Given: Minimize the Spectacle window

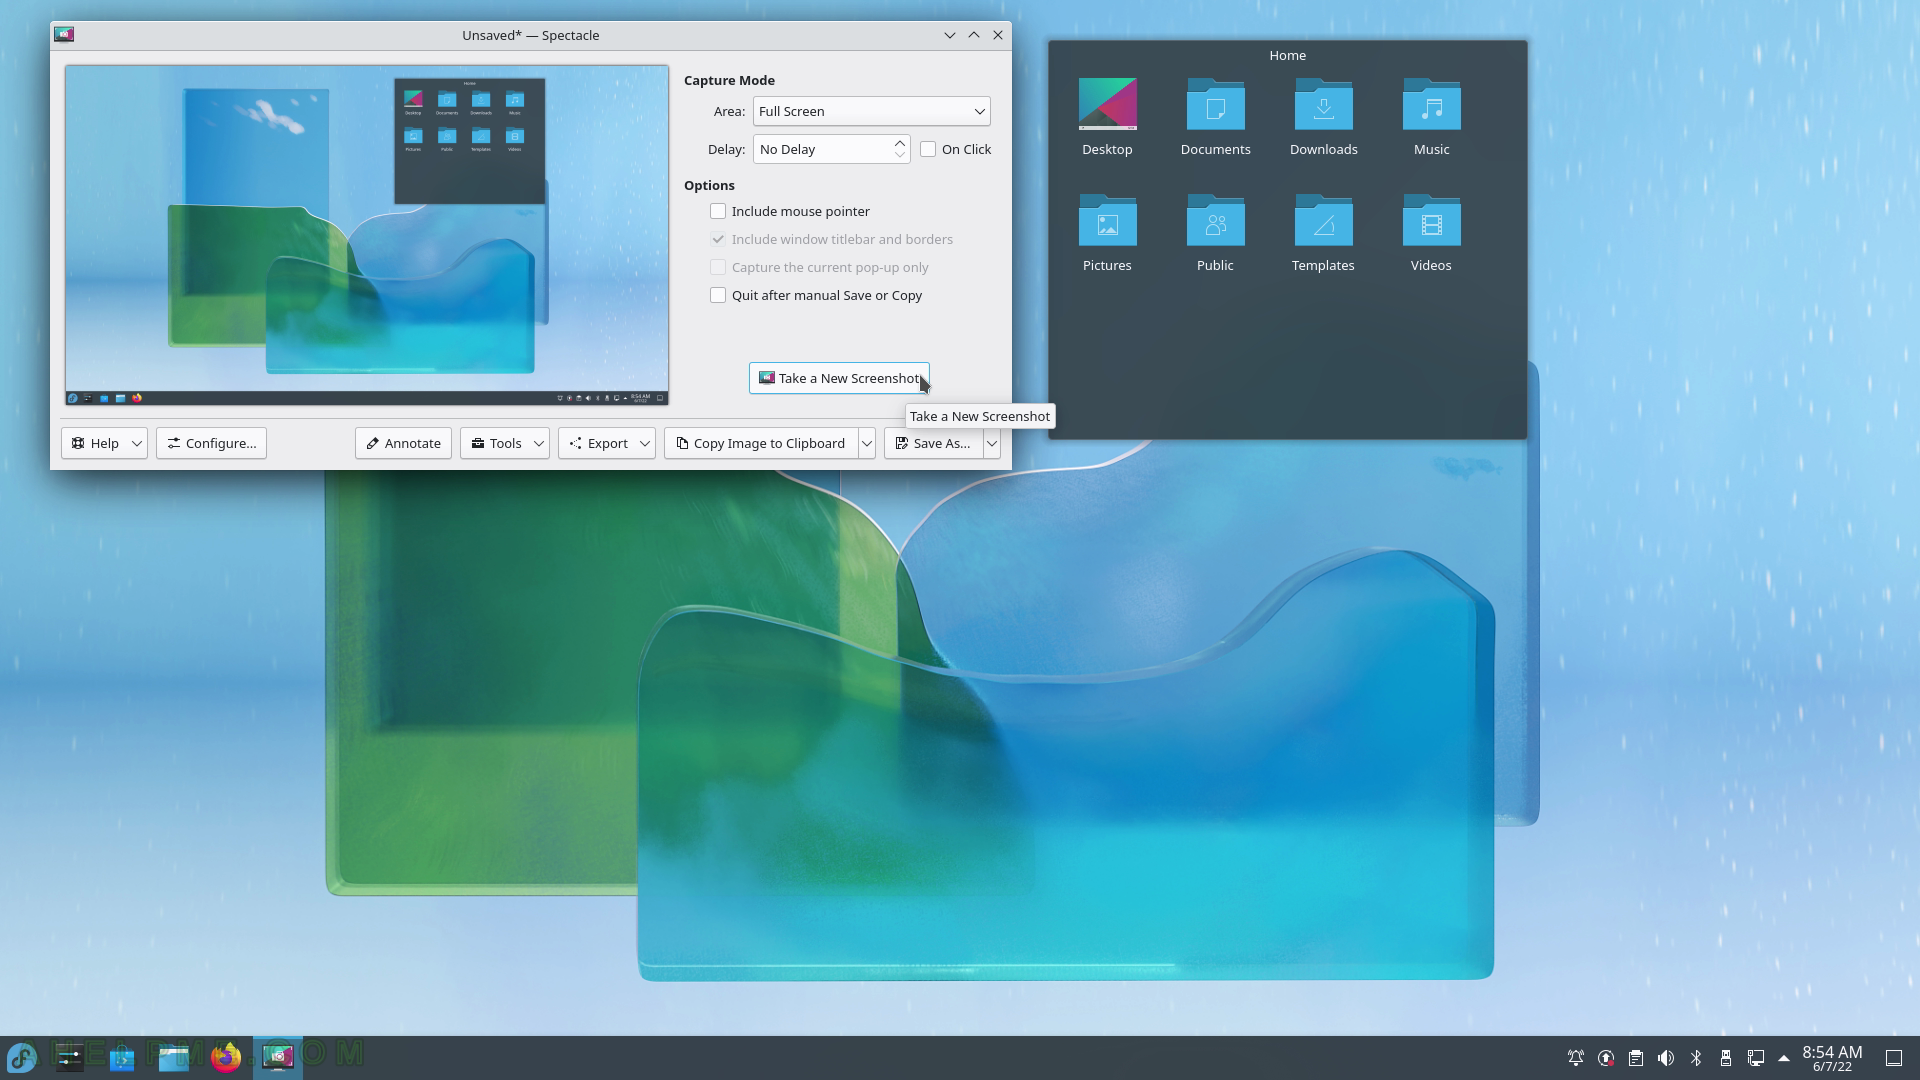Looking at the screenshot, I should point(950,35).
